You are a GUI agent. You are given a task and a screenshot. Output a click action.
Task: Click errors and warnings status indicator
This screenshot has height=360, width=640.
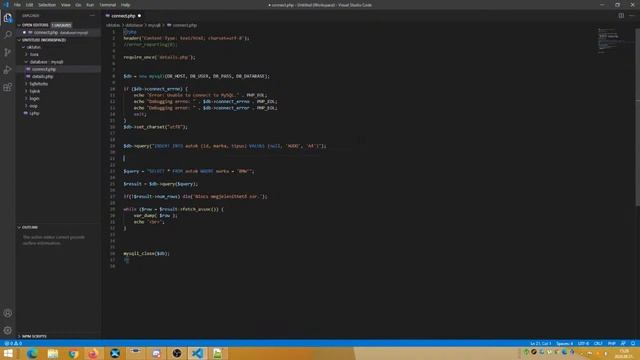[x=13, y=344]
